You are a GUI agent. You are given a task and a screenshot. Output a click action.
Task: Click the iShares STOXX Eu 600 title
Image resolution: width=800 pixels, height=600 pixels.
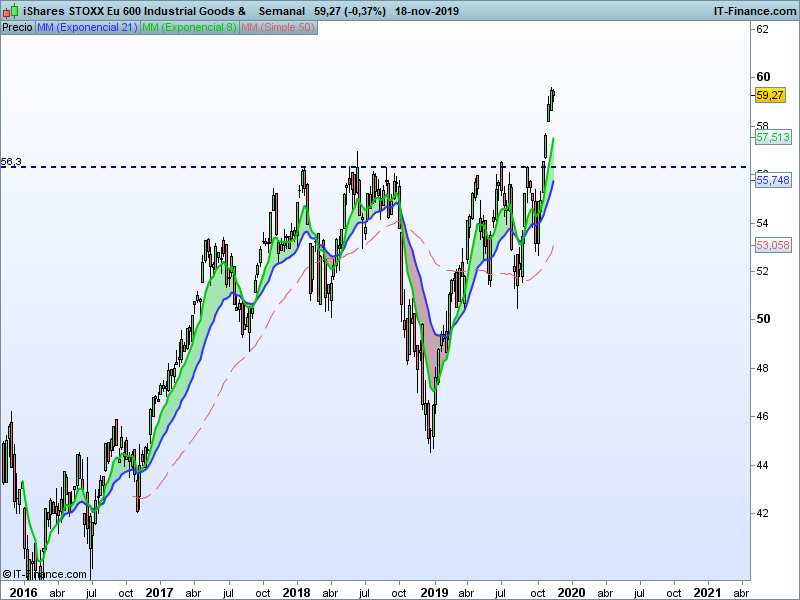134,11
